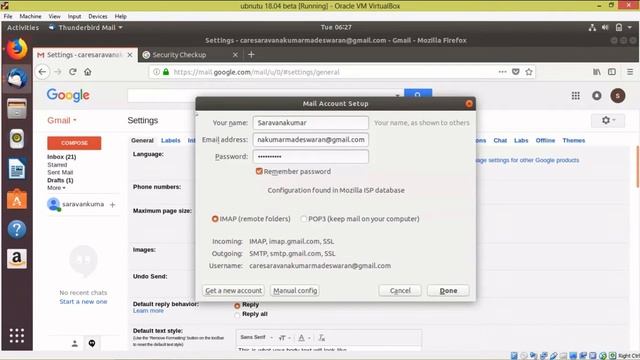Screen dimensions: 640x360
Task: Open the Themes settings tab
Action: 573,140
